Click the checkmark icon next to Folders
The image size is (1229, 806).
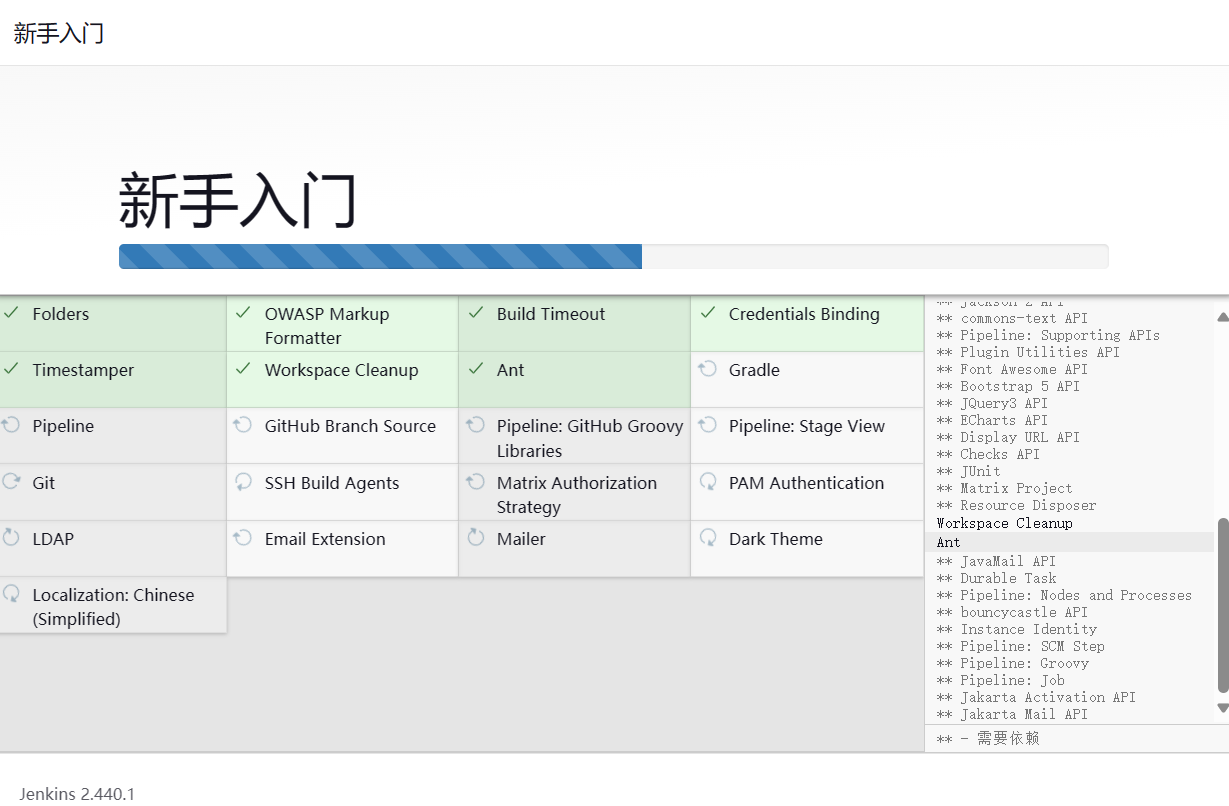11,313
